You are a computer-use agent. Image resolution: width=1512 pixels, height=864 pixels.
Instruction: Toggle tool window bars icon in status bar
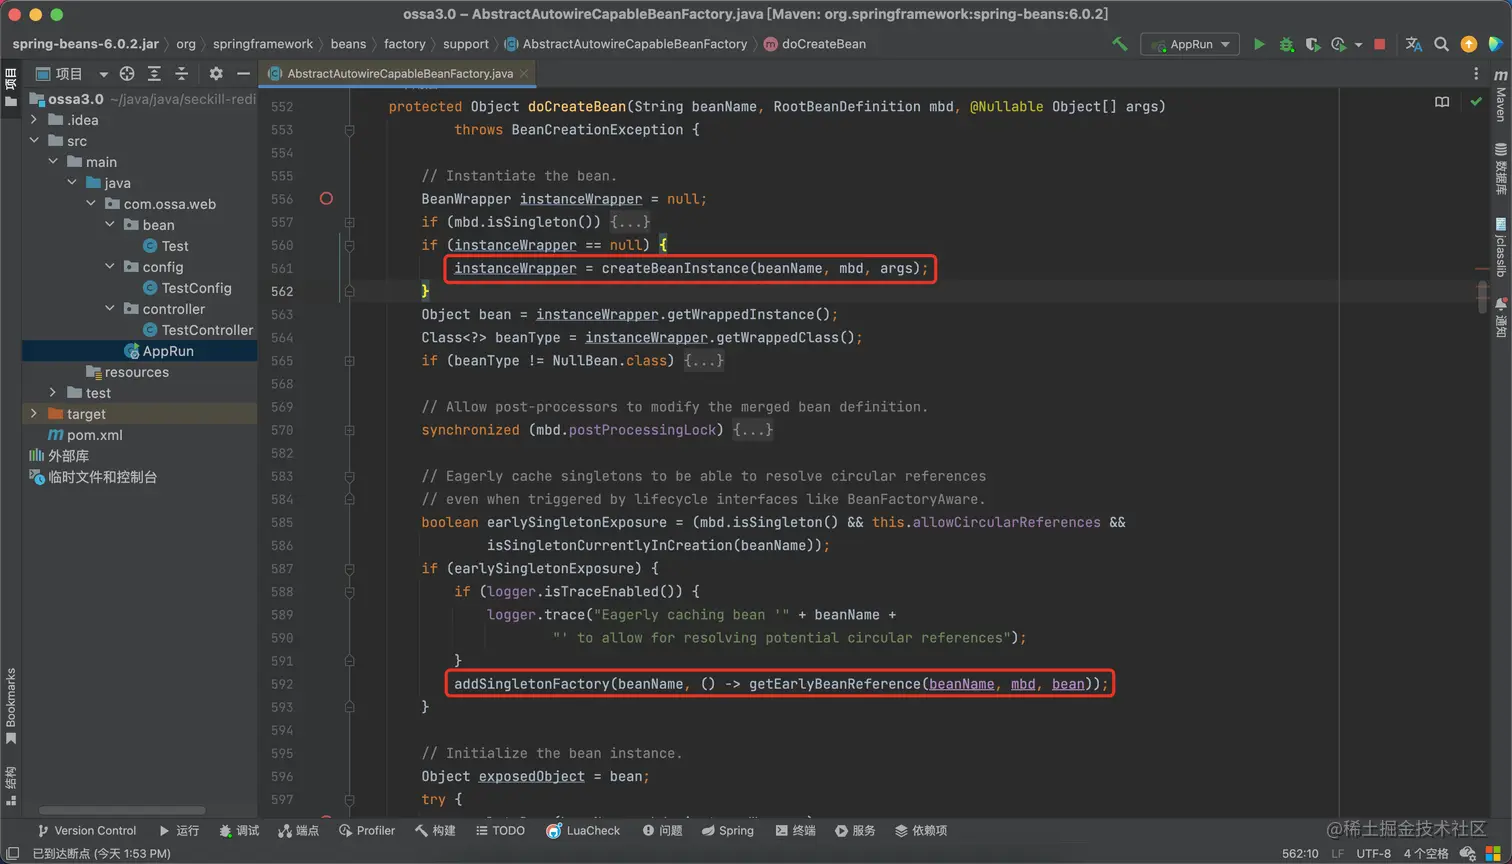click(x=12, y=853)
